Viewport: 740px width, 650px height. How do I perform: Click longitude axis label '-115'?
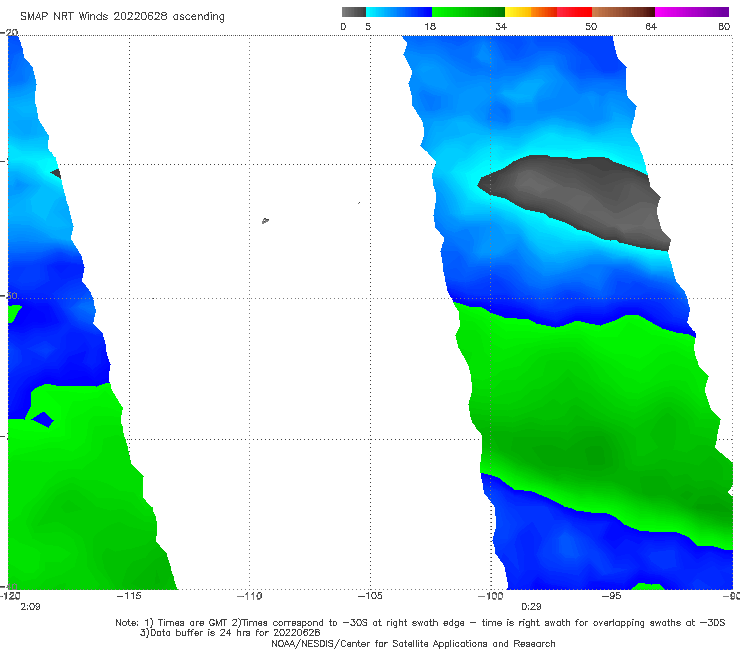pos(129,596)
